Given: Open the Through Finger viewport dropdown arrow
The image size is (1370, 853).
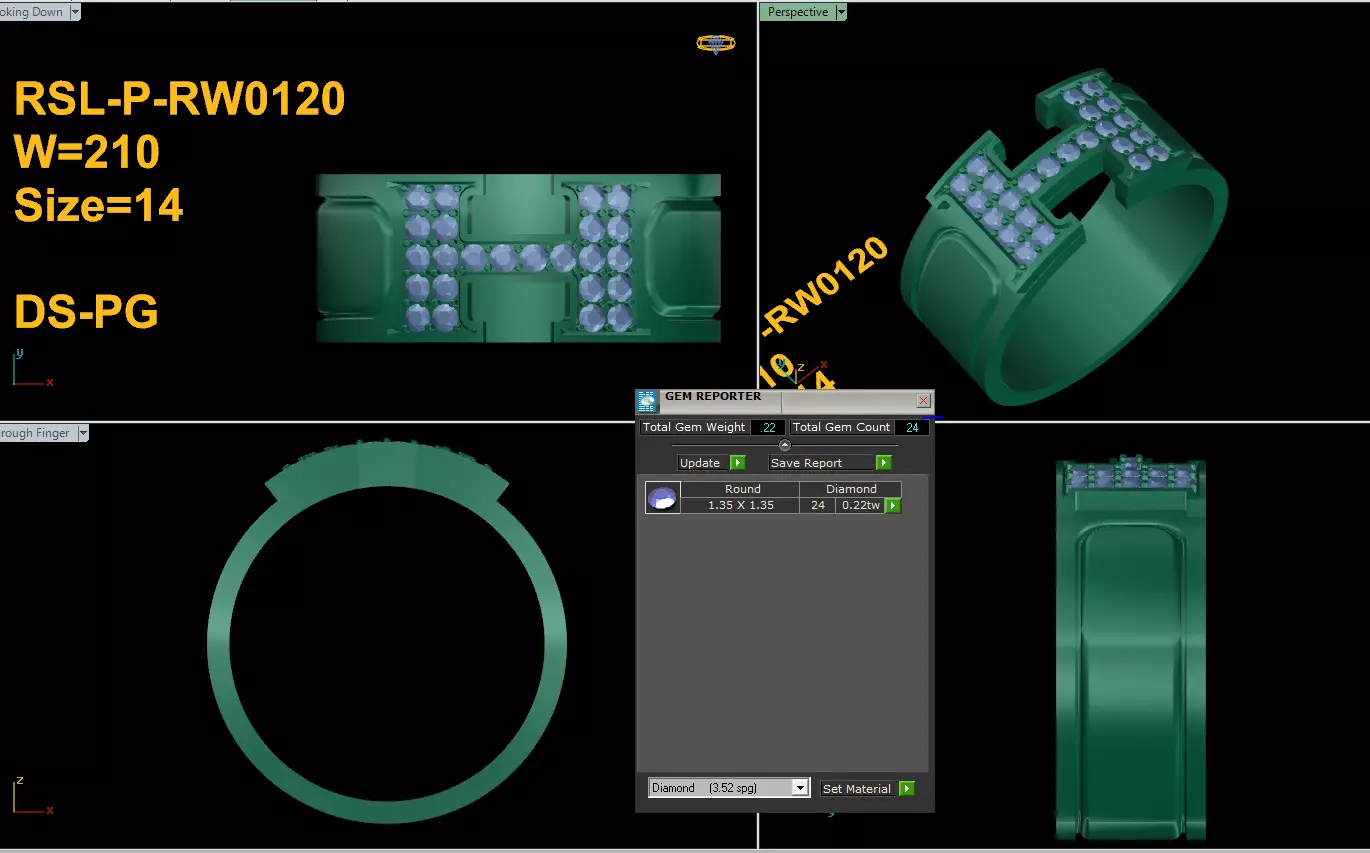Looking at the screenshot, I should point(83,433).
